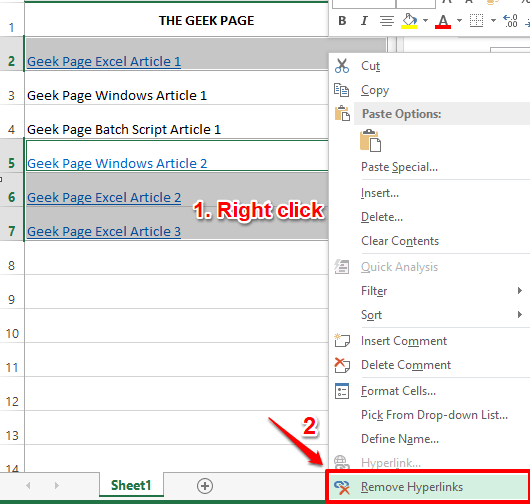Apply the red font color

pyautogui.click(x=443, y=21)
